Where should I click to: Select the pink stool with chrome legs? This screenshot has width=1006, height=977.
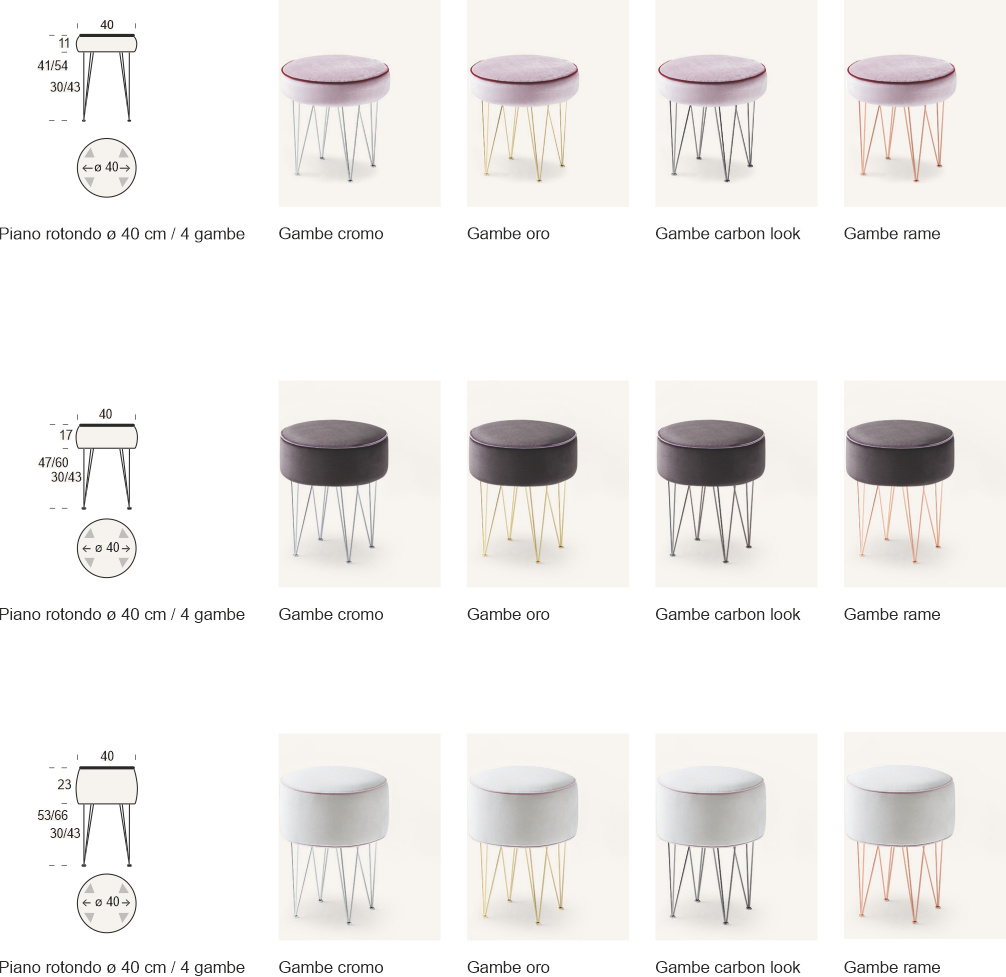359,103
